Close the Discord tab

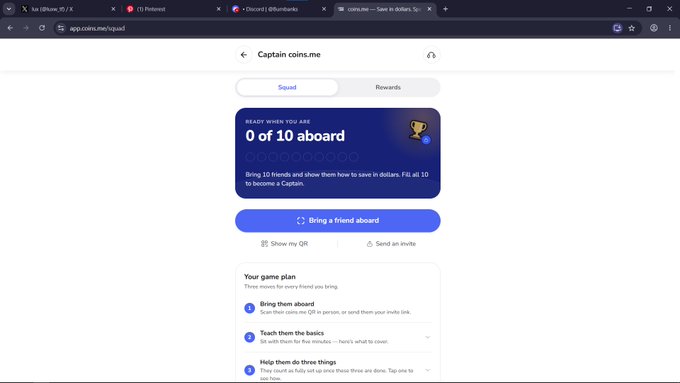pyautogui.click(x=324, y=9)
